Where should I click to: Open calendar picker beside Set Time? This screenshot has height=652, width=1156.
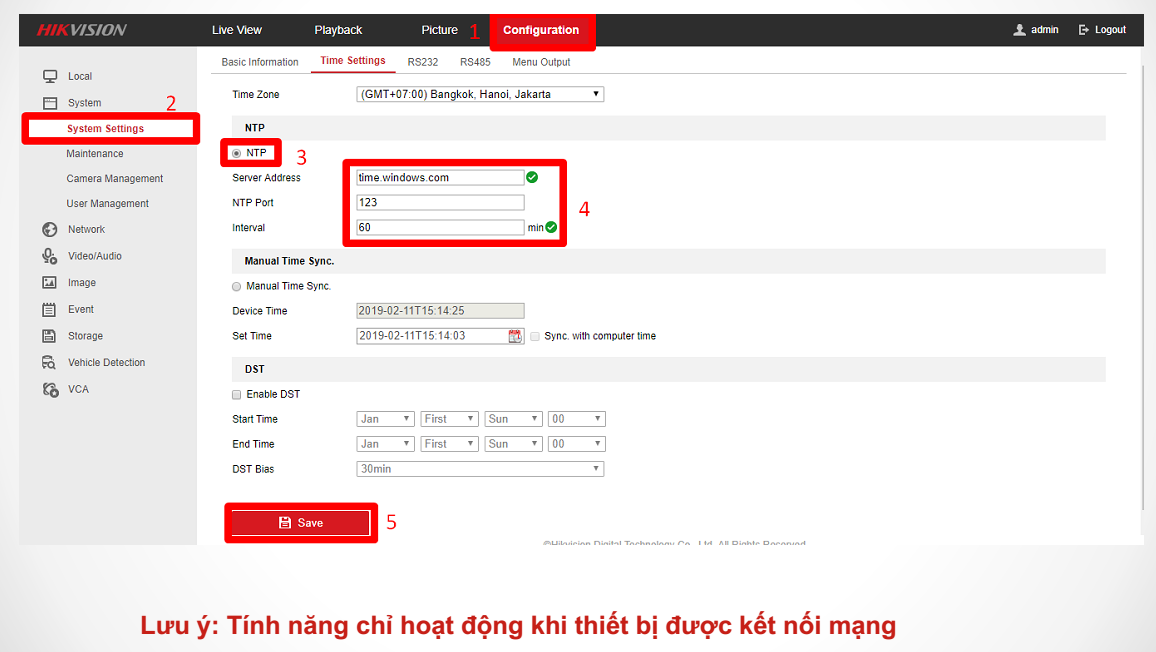point(515,336)
